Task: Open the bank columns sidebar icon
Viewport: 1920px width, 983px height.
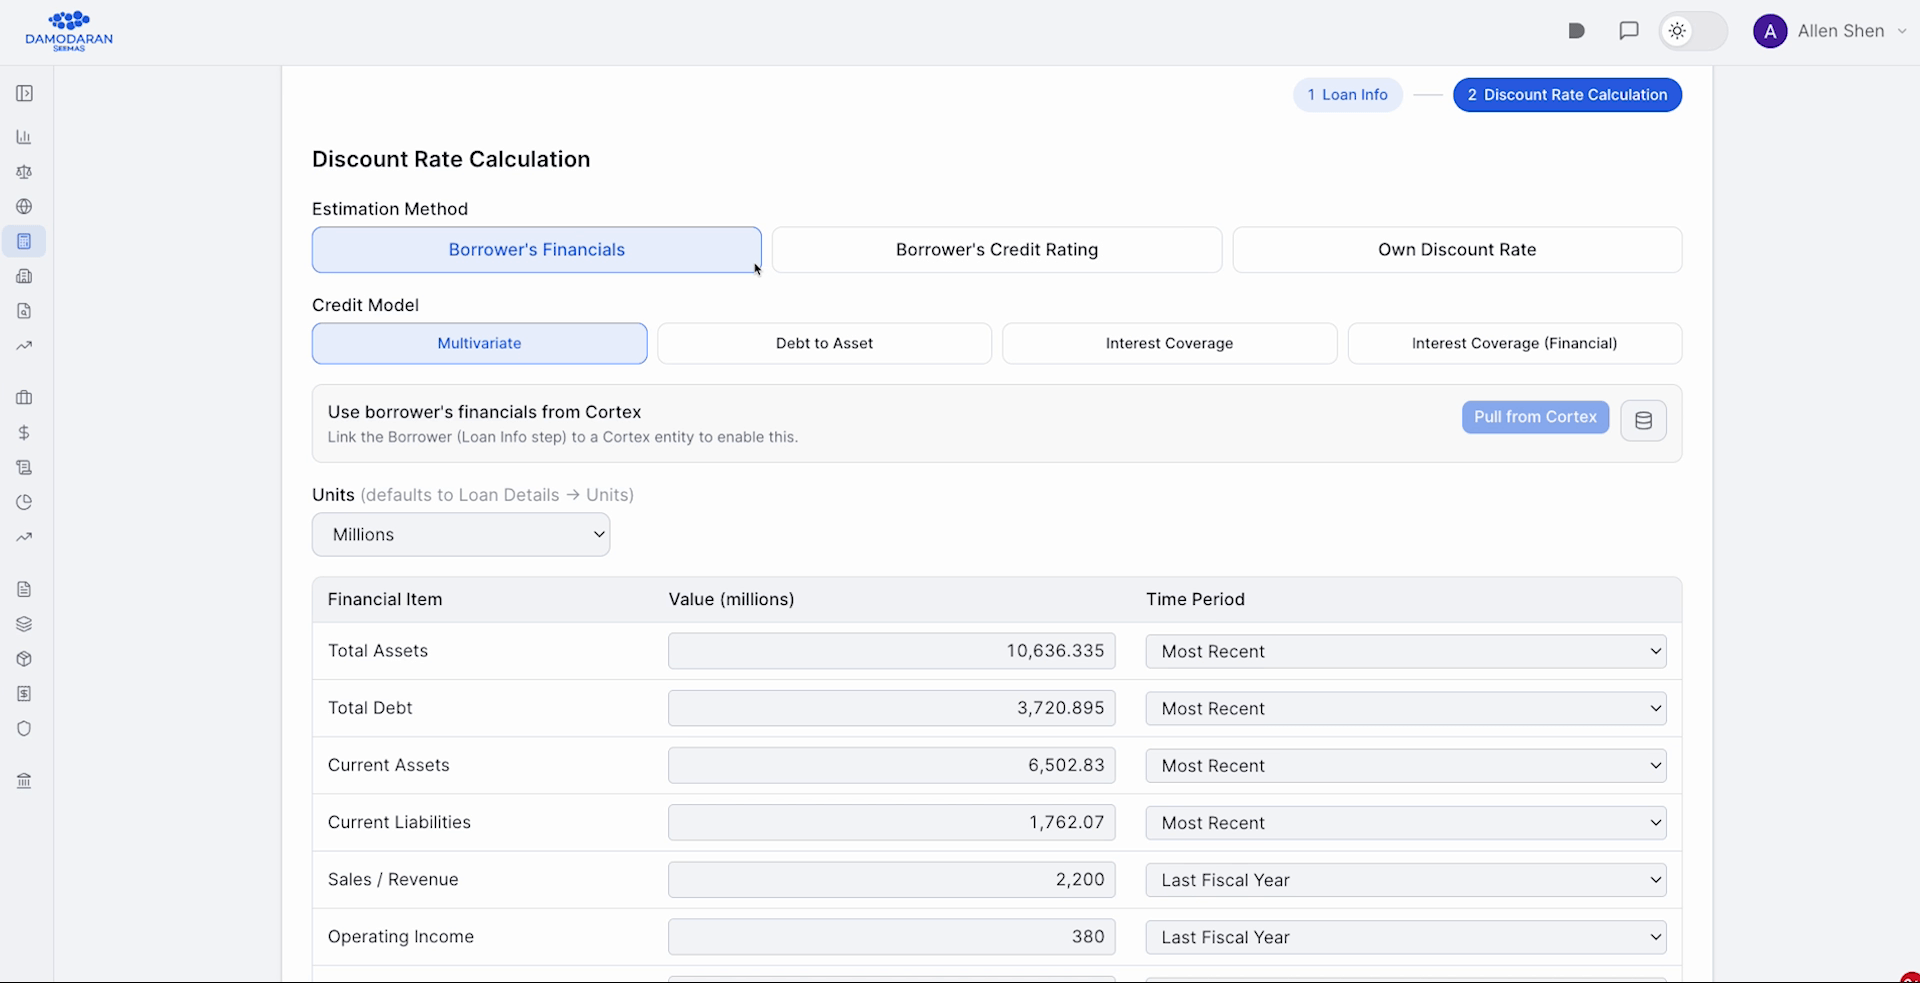Action: tap(24, 781)
